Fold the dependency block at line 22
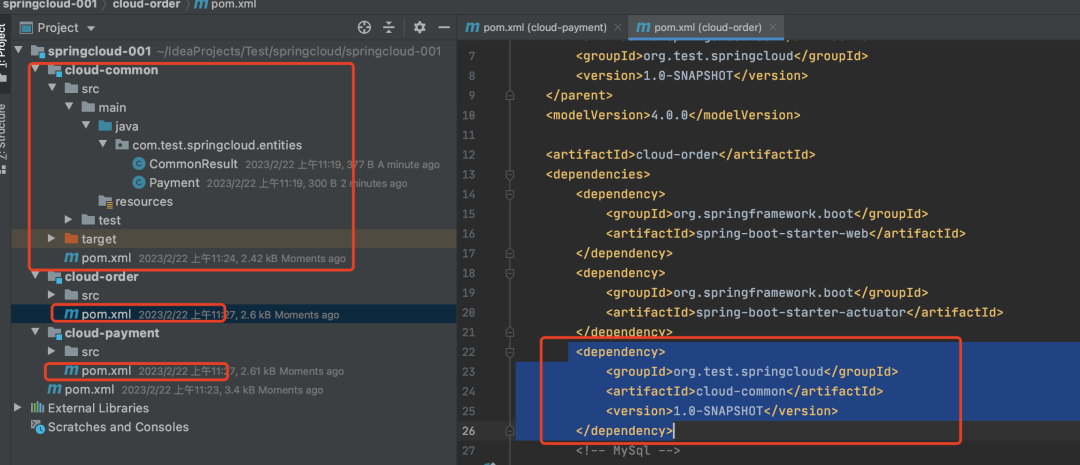1080x465 pixels. click(510, 351)
